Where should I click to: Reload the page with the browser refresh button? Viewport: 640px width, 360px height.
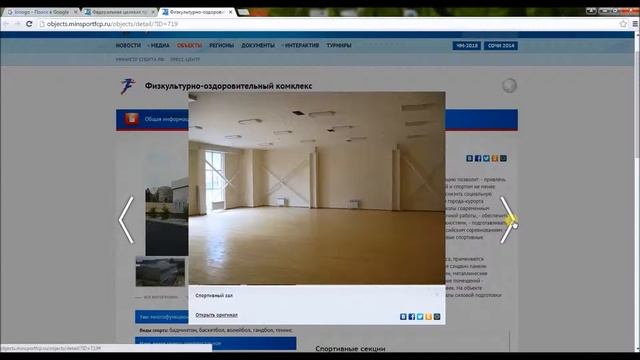tap(29, 24)
